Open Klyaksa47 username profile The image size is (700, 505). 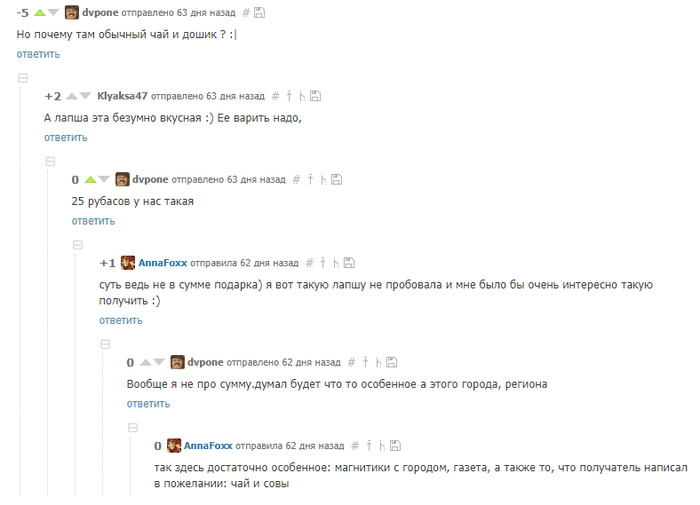[122, 96]
